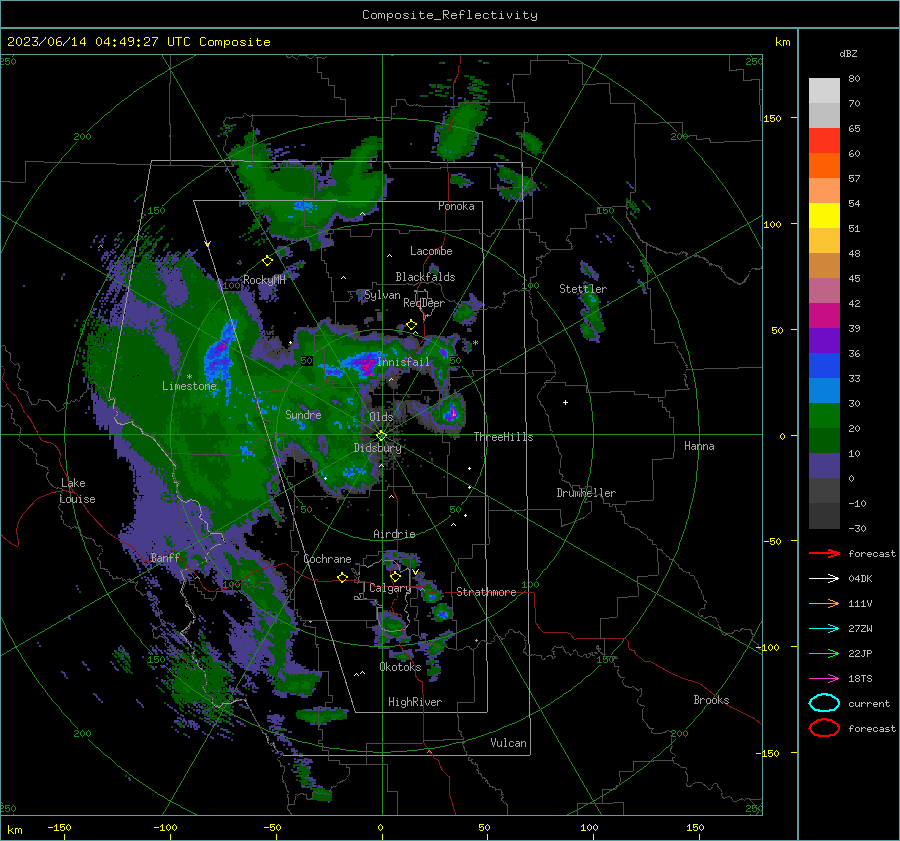Click the yellow diamond marker near RedDeer
Screen dimensions: 900x841
tap(411, 325)
